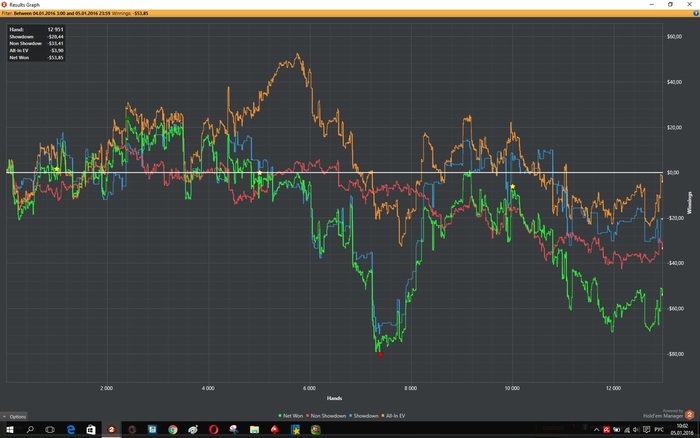The width and height of the screenshot is (700, 438).
Task: Open Windows taskbar search
Action: (30, 430)
